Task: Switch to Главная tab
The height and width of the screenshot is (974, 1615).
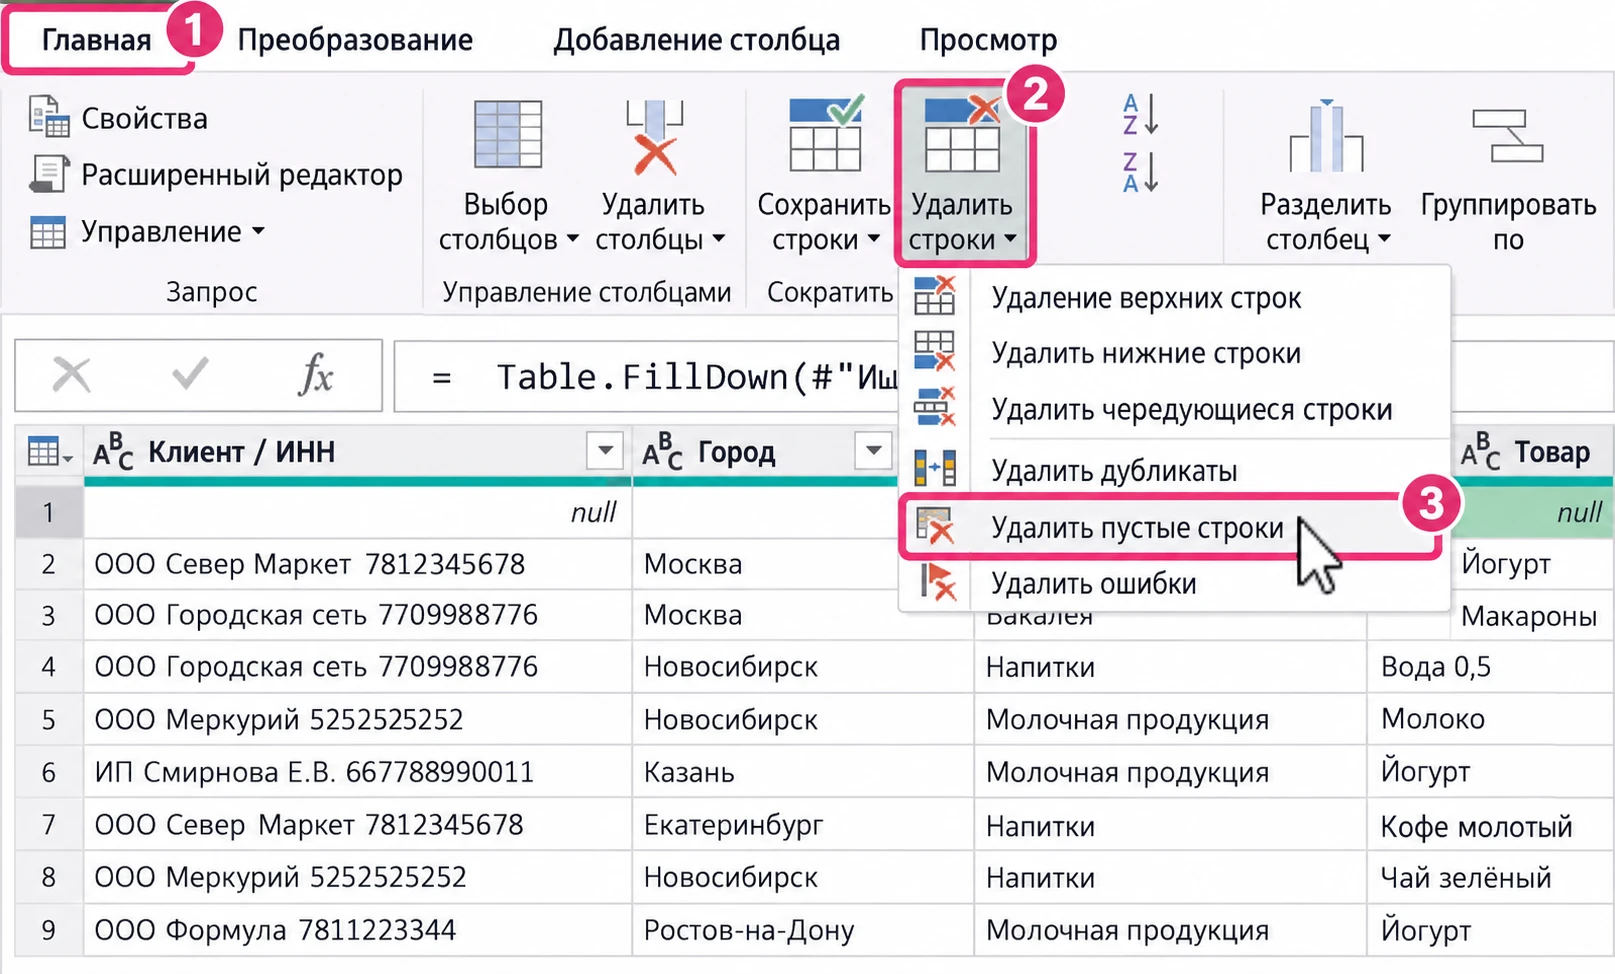Action: coord(96,40)
